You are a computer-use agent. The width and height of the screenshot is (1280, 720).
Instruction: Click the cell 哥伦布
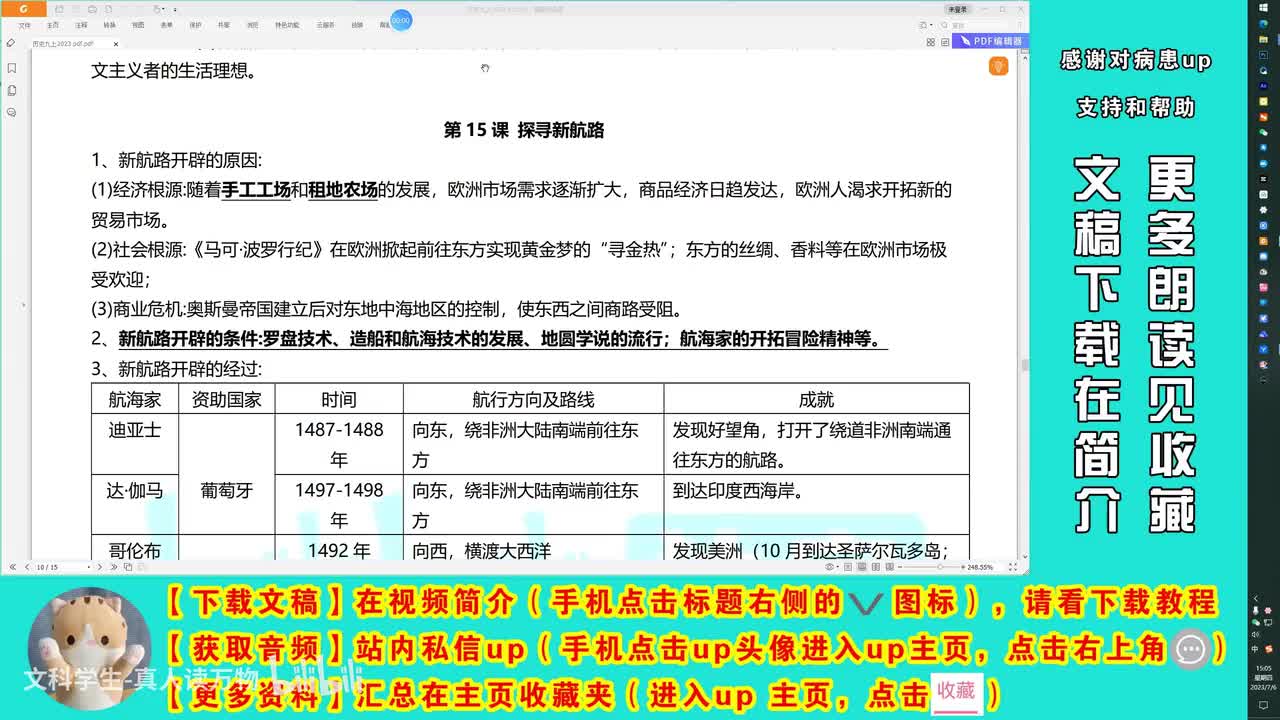pyautogui.click(x=135, y=550)
